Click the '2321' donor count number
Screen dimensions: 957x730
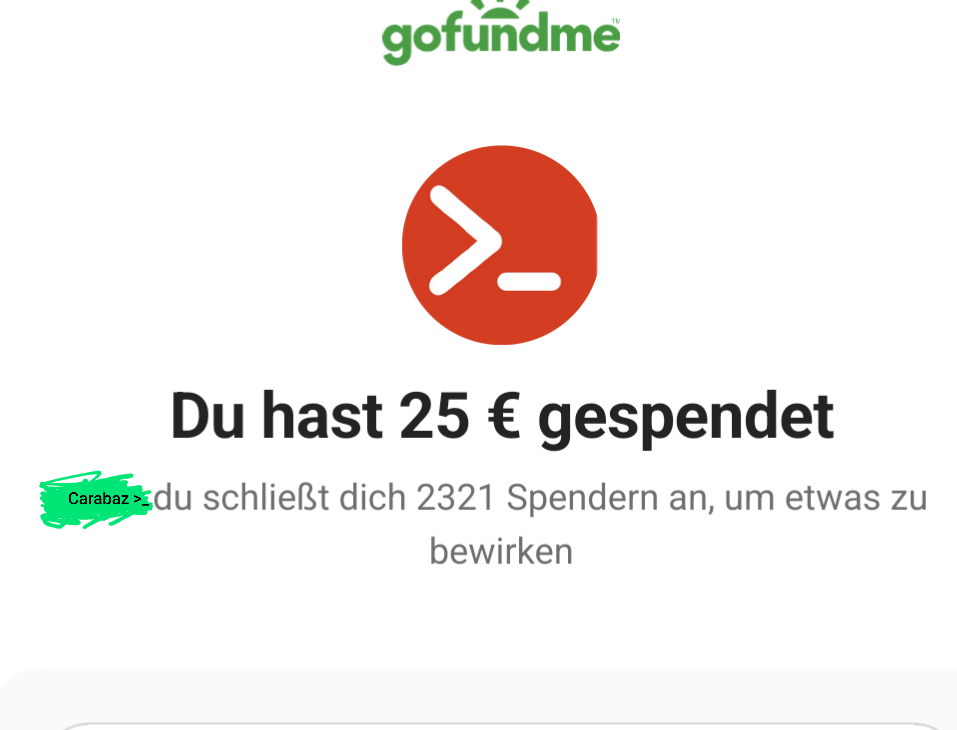[x=455, y=497]
